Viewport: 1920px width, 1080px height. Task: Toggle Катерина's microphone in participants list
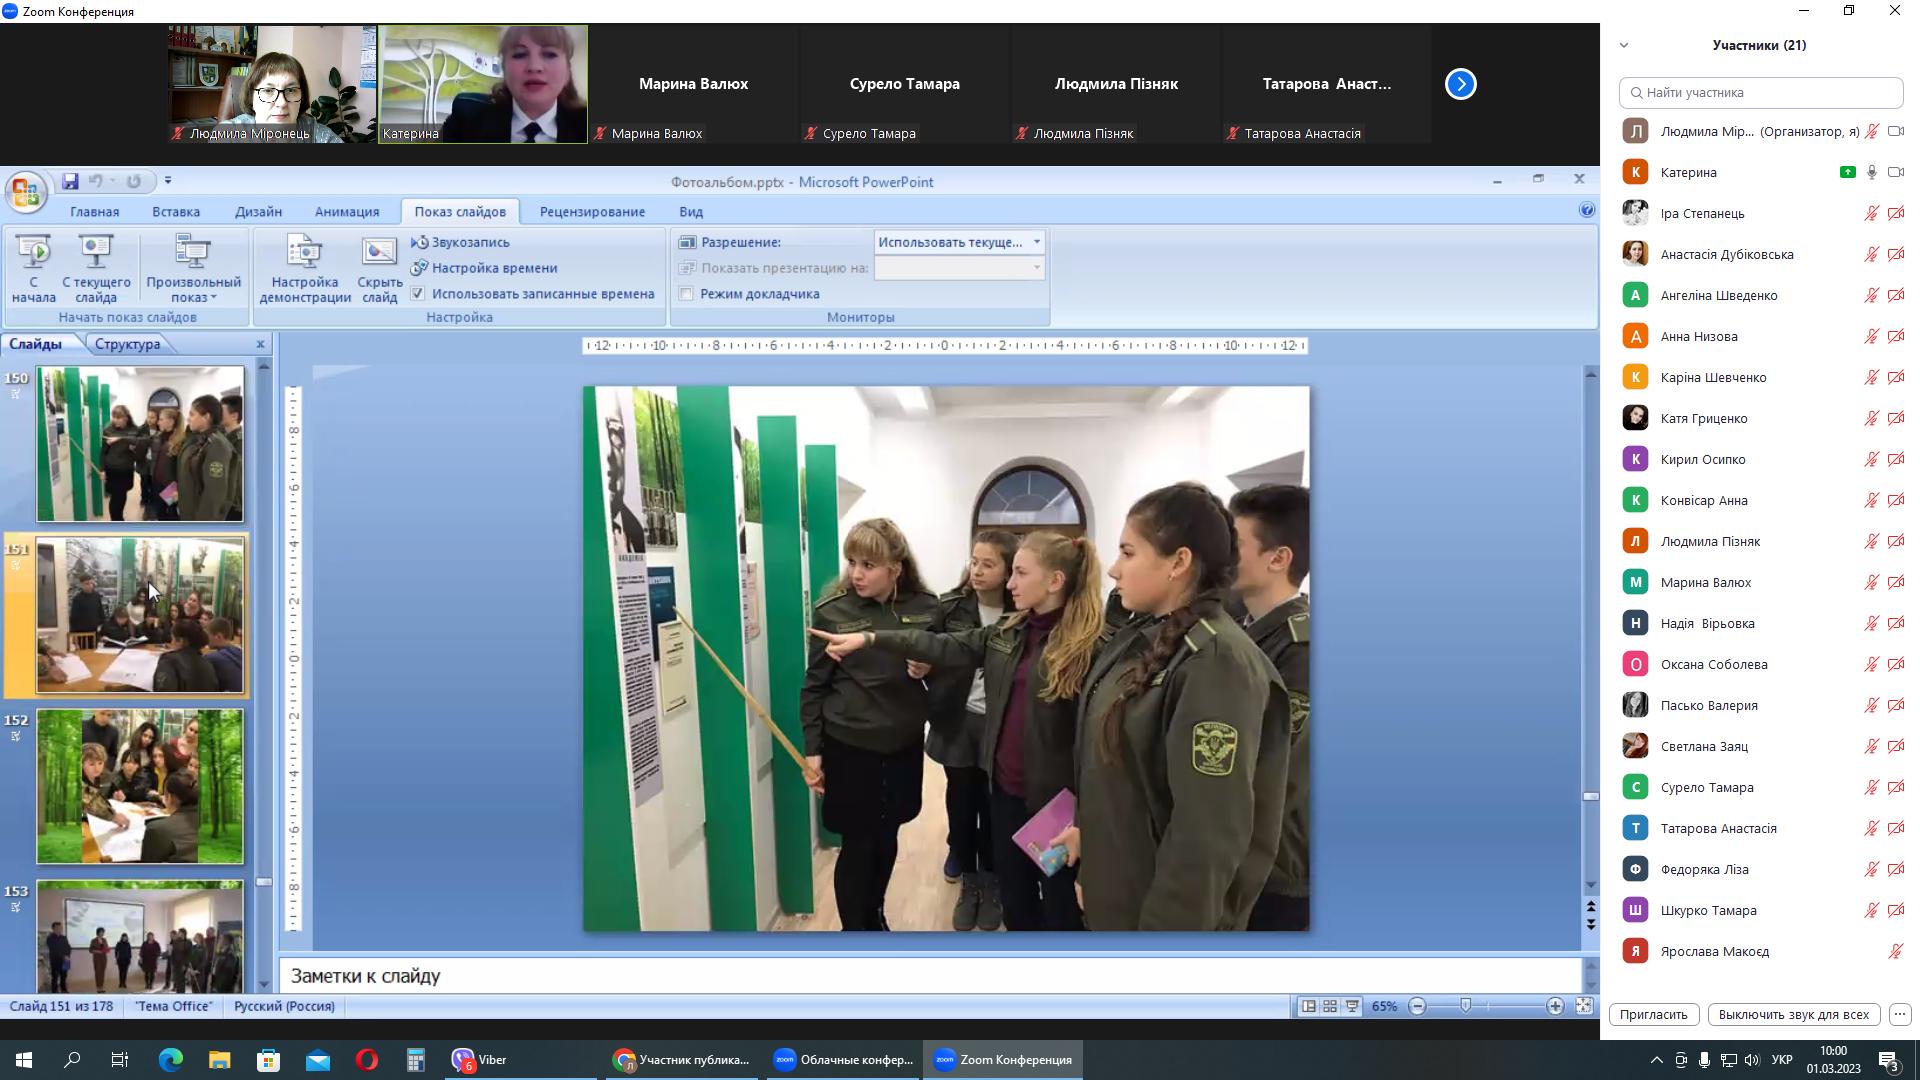pos(1871,172)
